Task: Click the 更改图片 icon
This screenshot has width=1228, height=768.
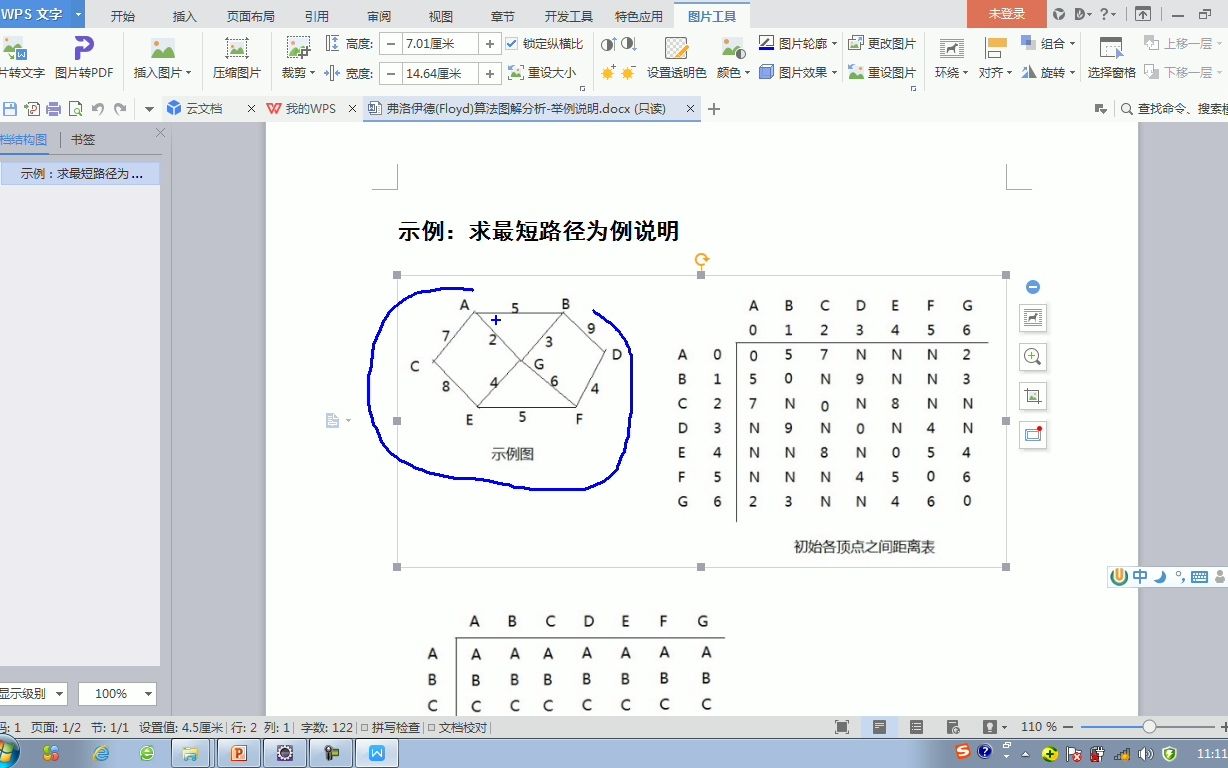Action: [881, 45]
